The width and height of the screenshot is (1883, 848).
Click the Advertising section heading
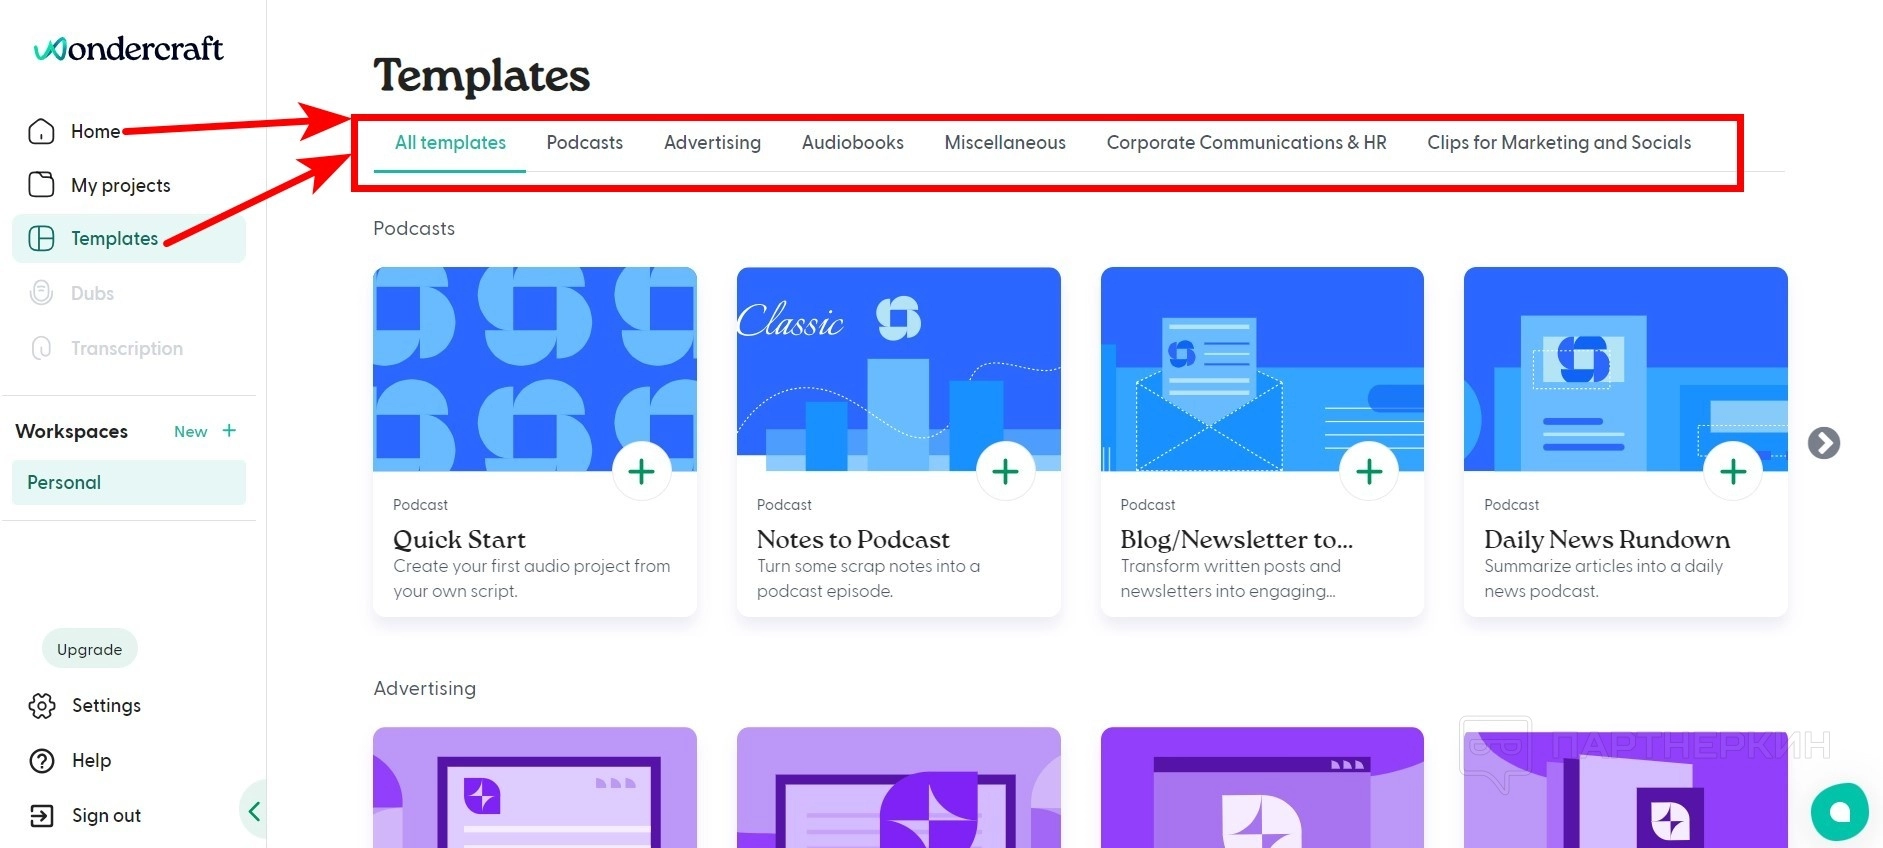click(x=425, y=688)
